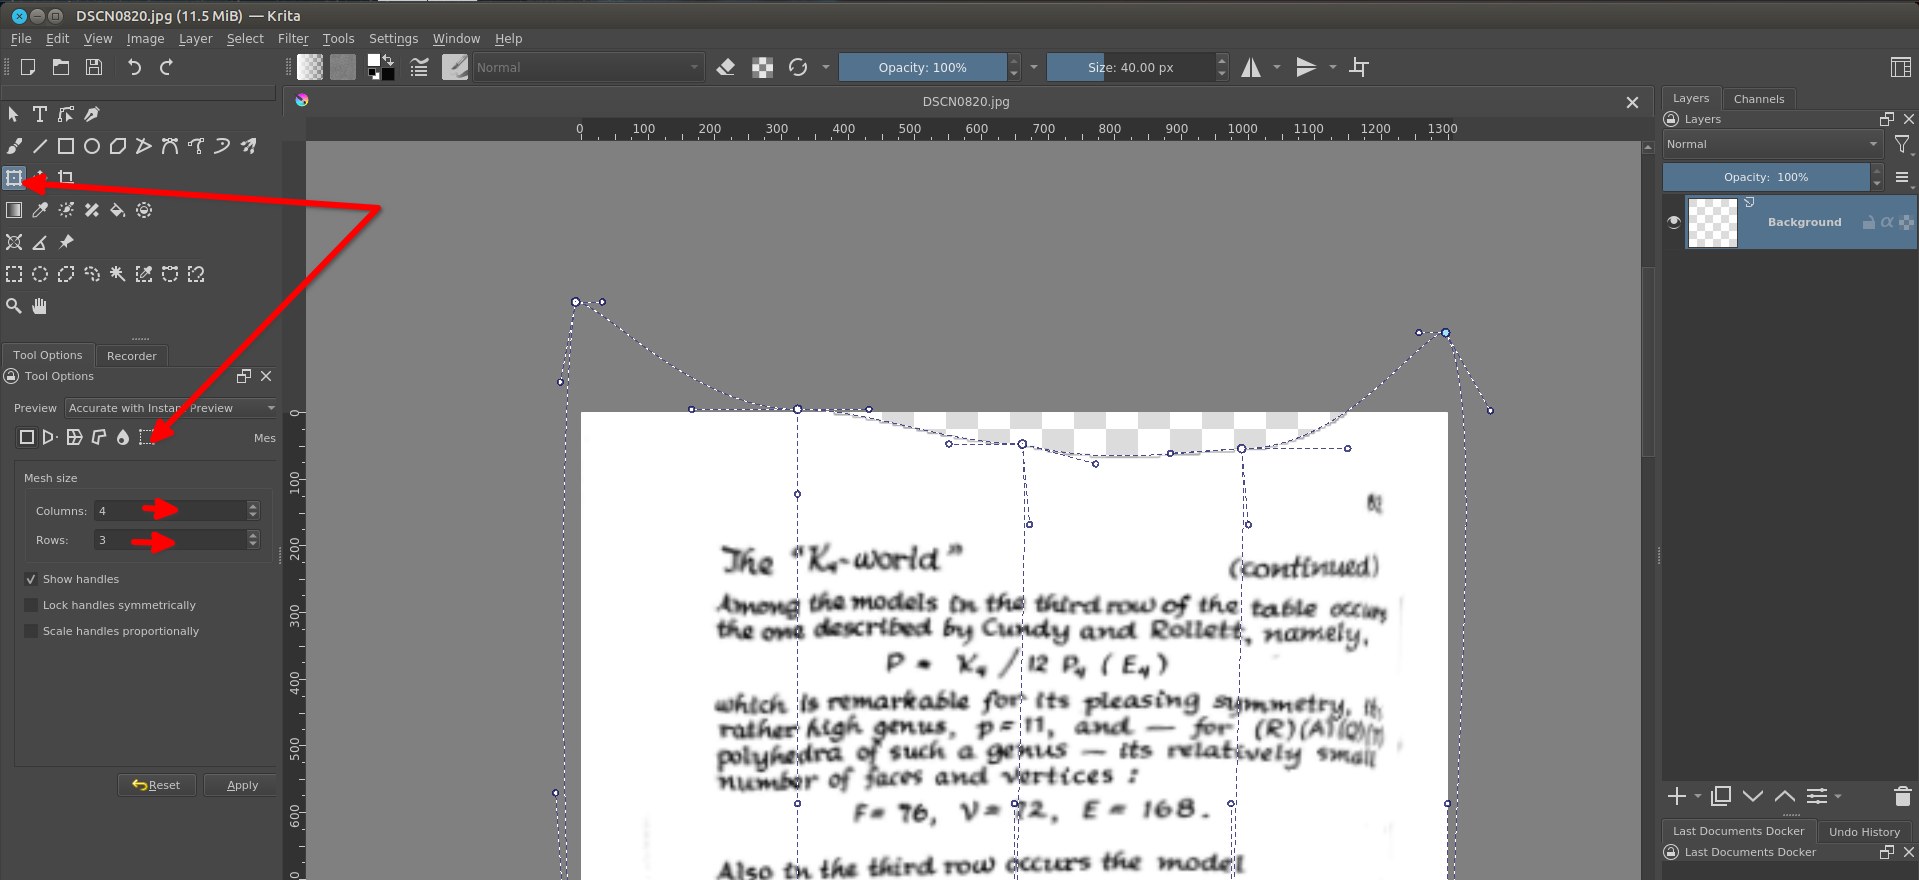
Task: Toggle eraser mode in the toolbar
Action: [x=726, y=67]
